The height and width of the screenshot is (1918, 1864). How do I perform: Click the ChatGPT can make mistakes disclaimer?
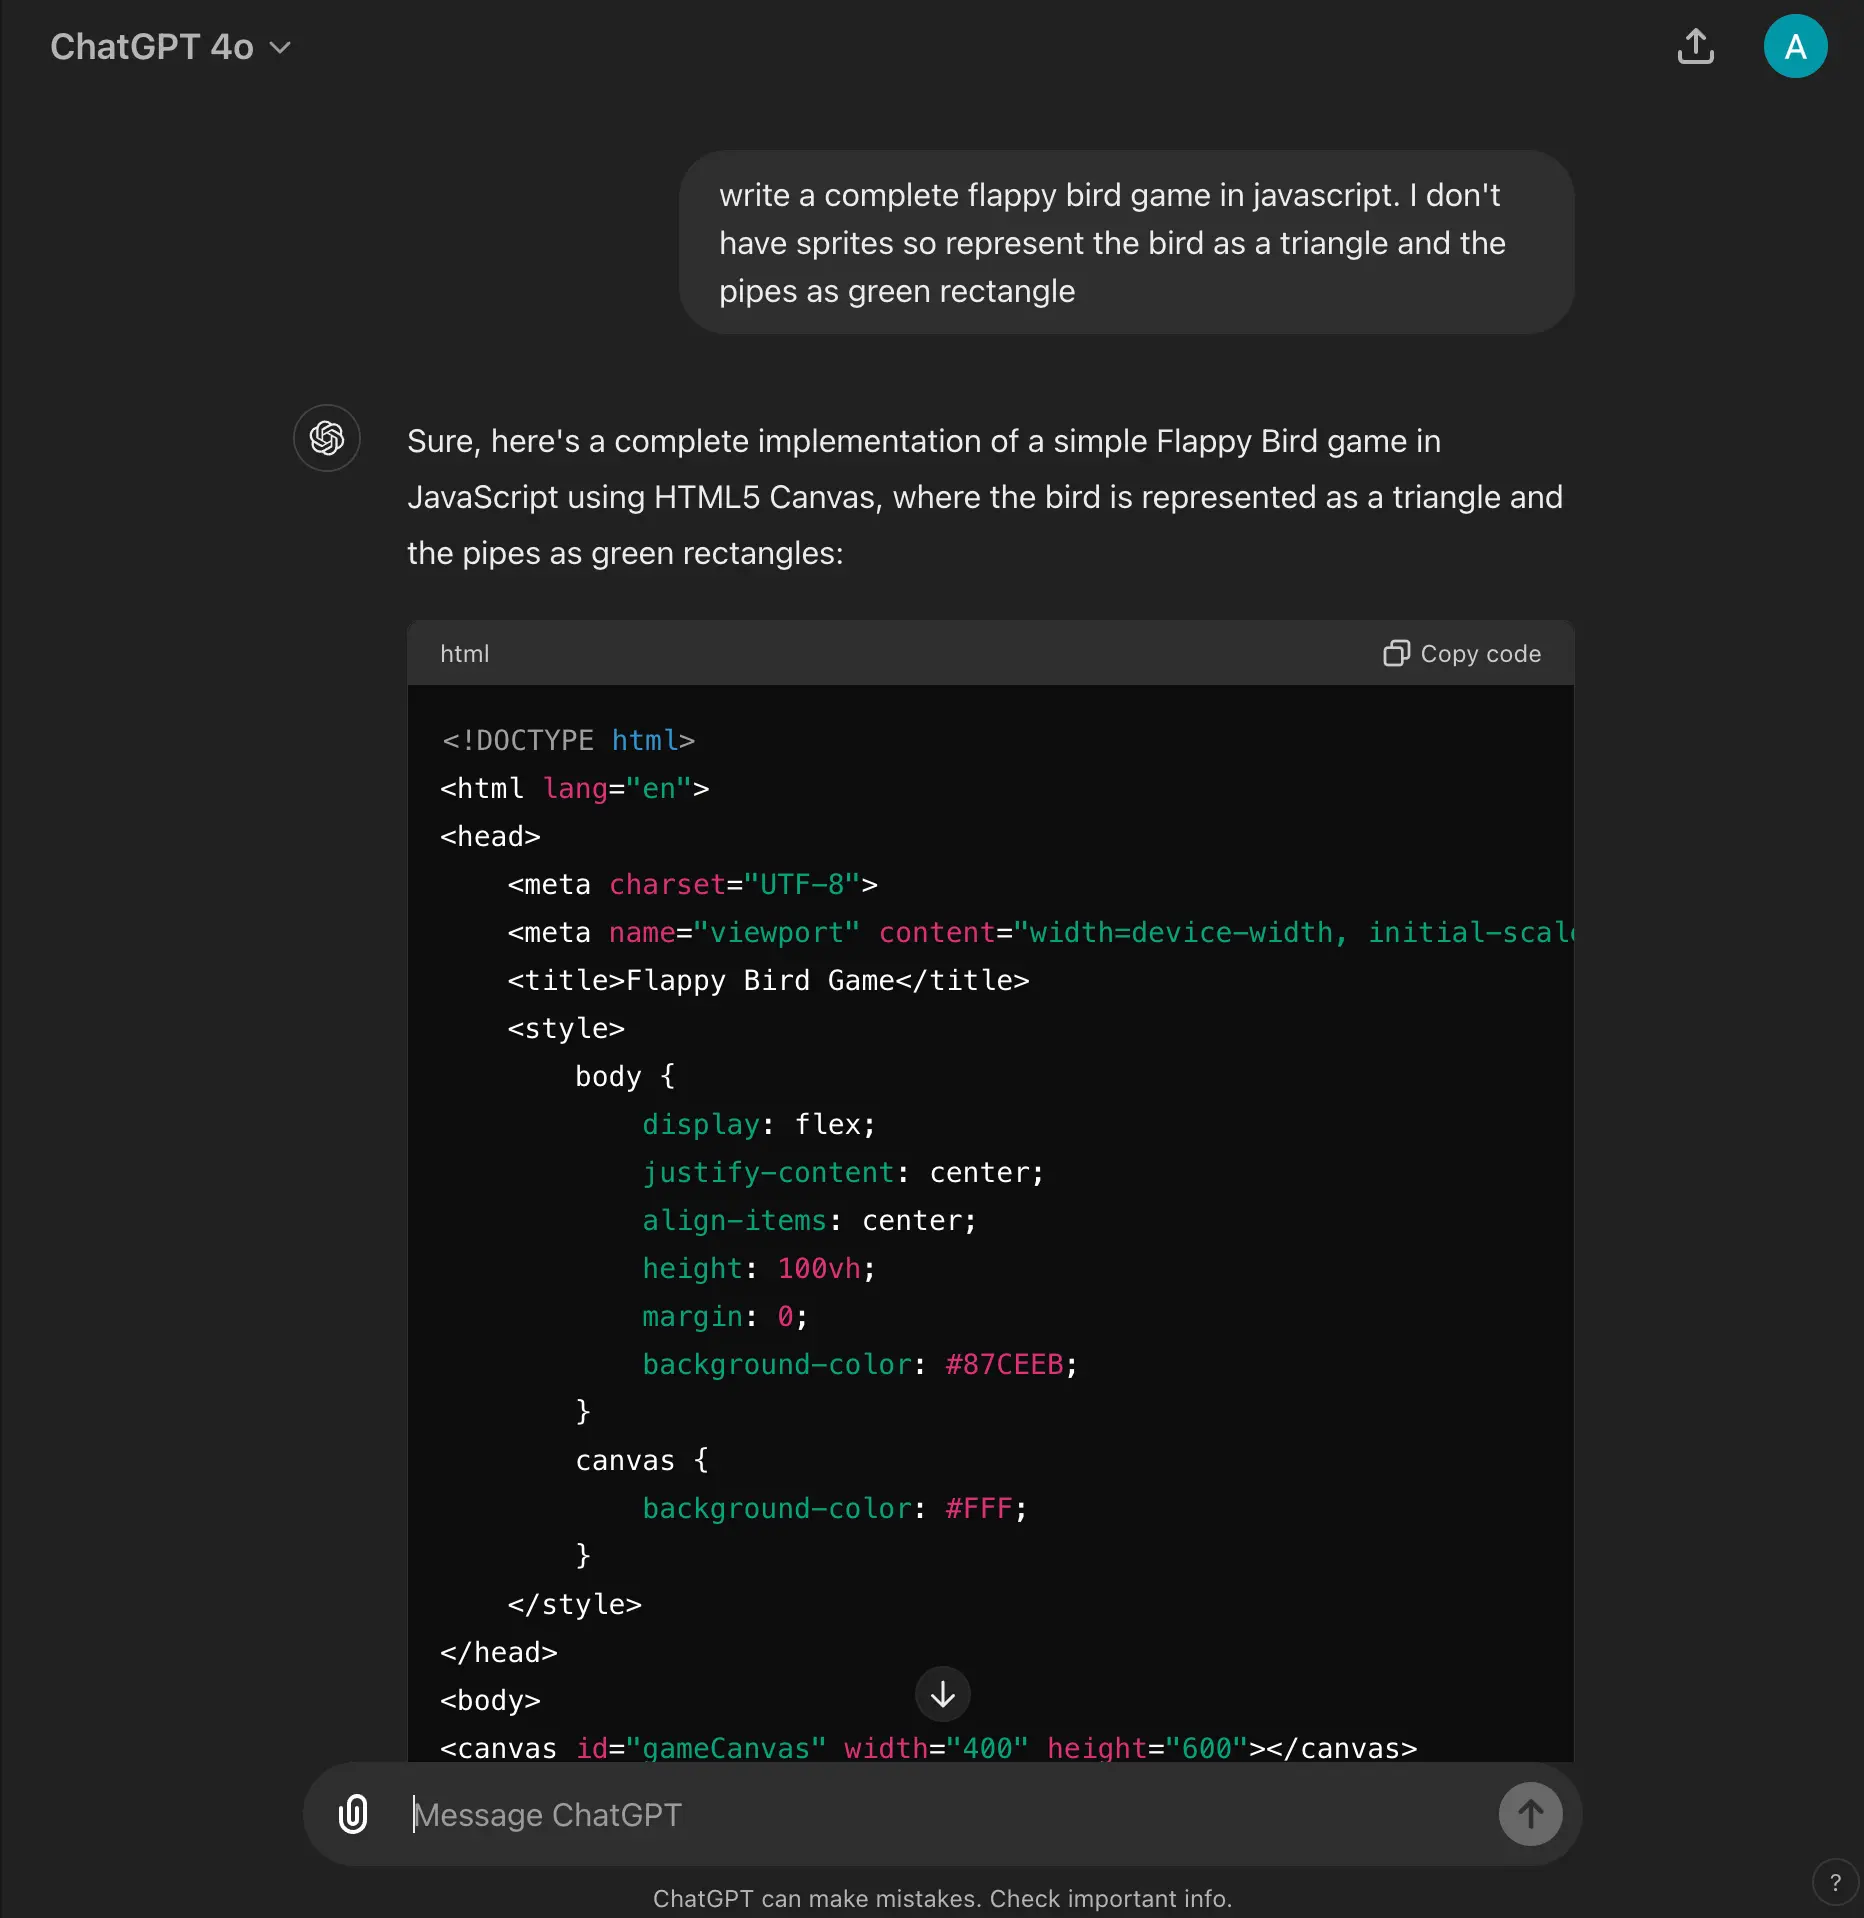click(x=942, y=1898)
